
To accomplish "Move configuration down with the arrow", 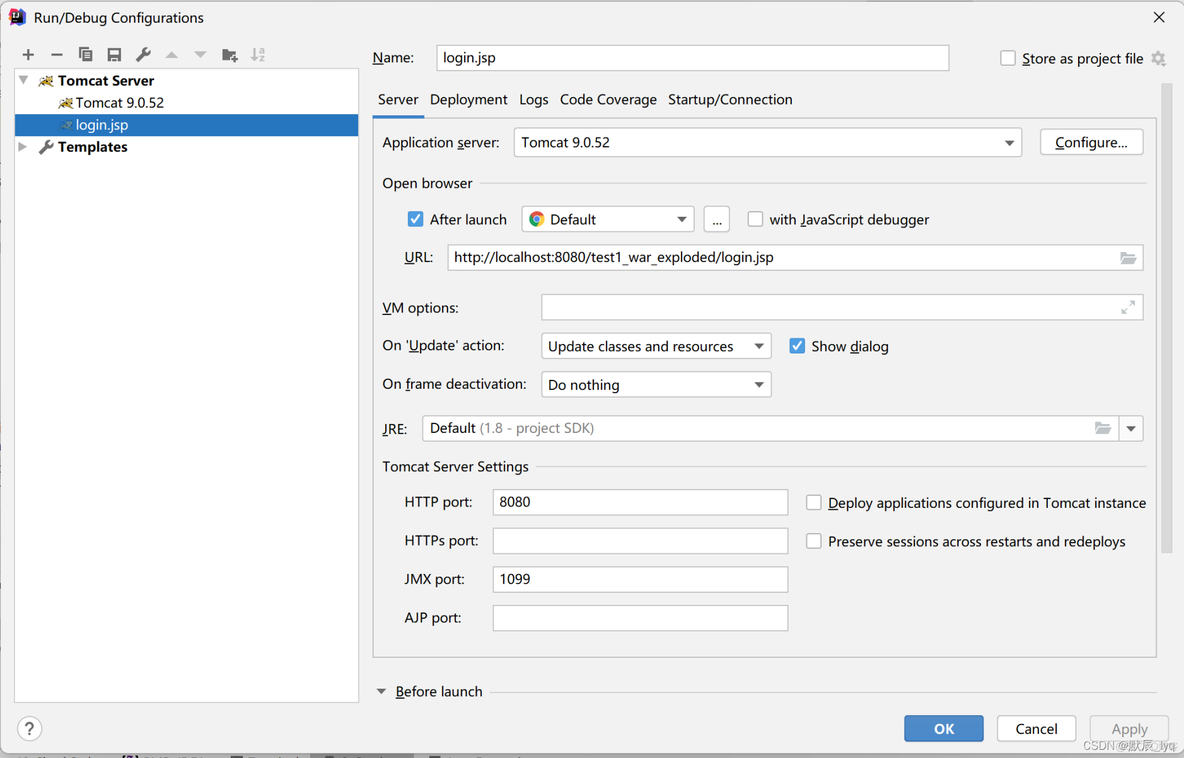I will click(x=200, y=54).
